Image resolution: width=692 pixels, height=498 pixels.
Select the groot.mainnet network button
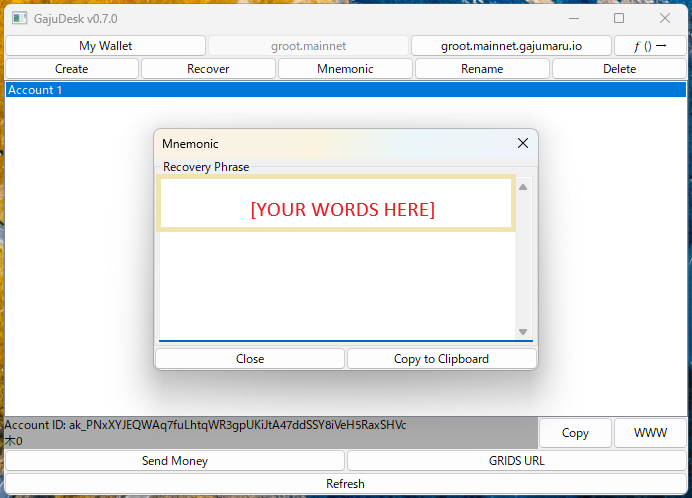[308, 46]
